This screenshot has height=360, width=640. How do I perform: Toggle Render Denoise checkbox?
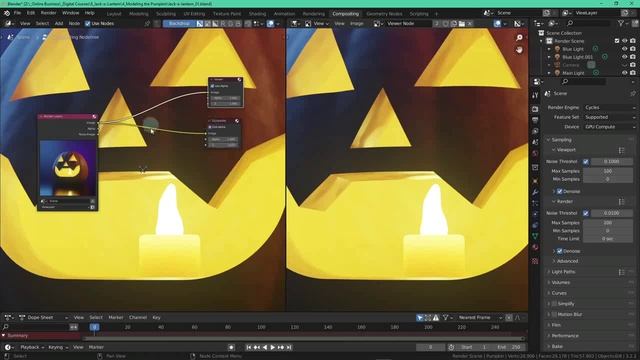click(x=560, y=251)
